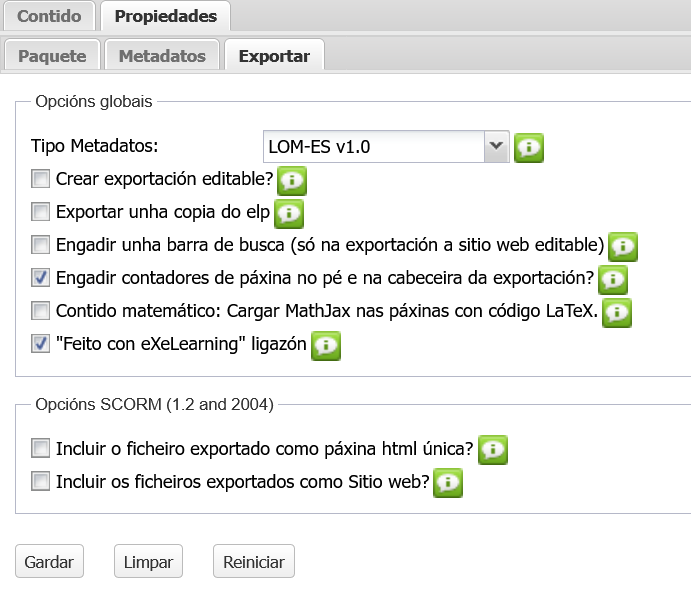Open help for exportados como Sitio web
The image size is (691, 591).
(449, 482)
